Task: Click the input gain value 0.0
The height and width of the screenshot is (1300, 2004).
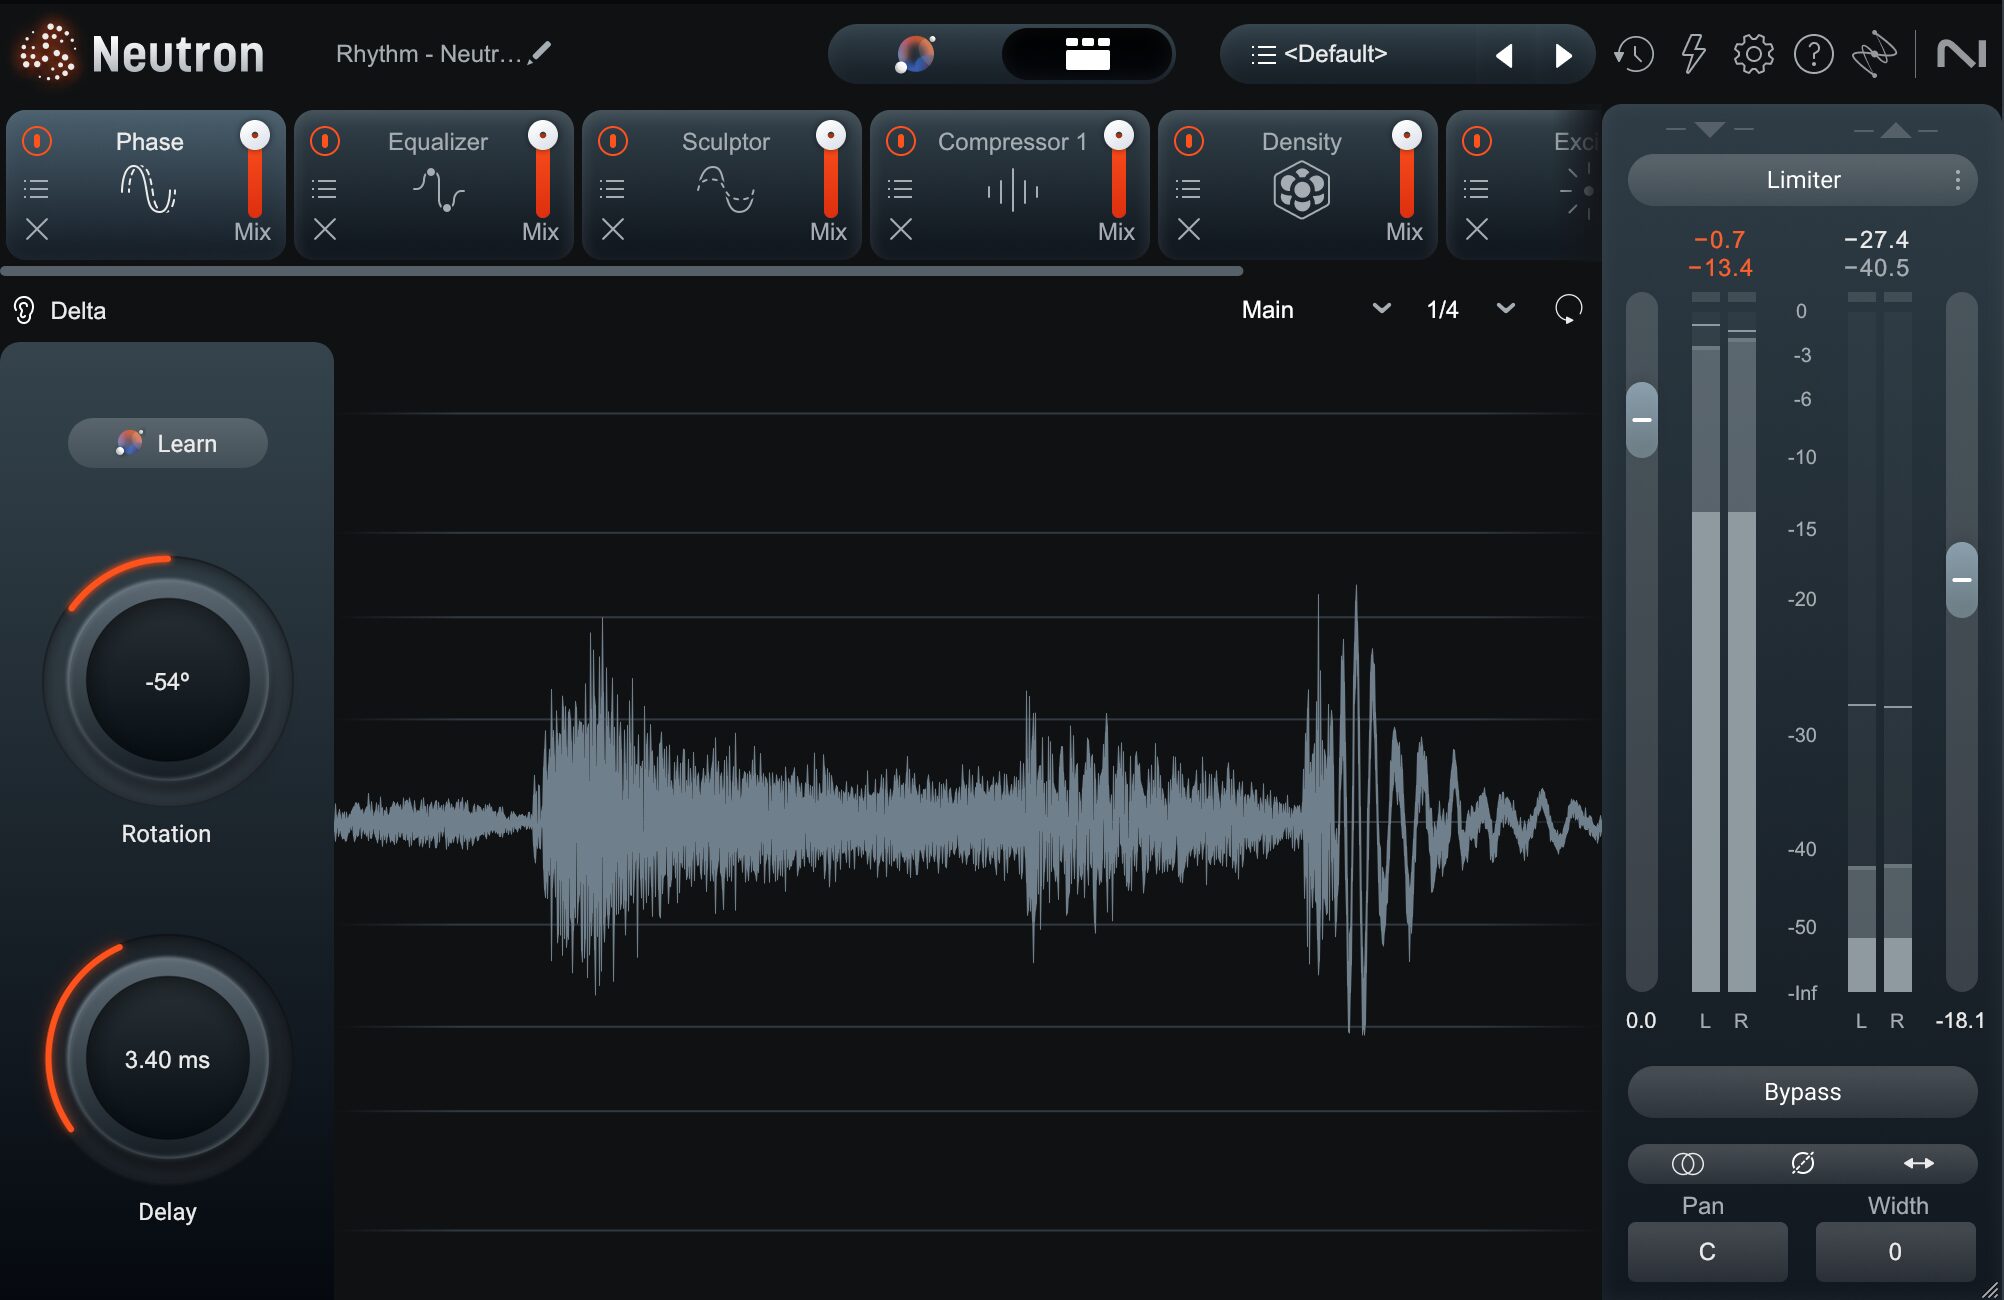Action: (1640, 1021)
